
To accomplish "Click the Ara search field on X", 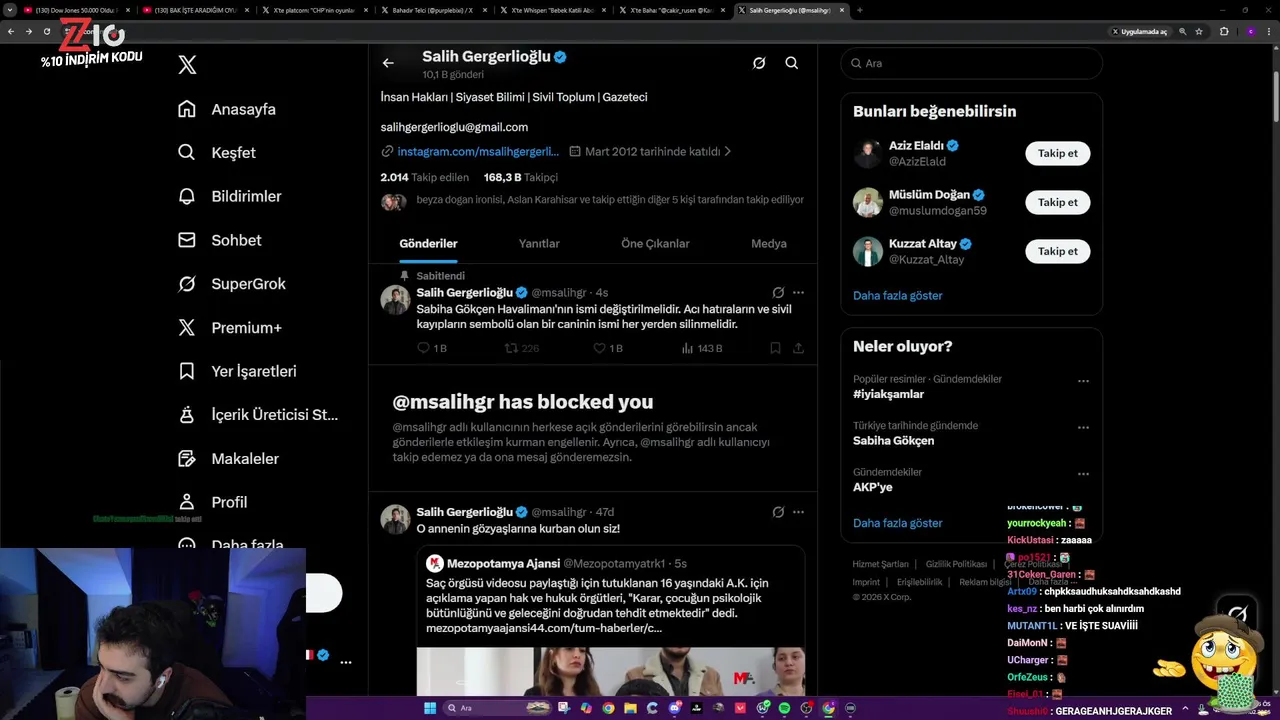I will pyautogui.click(x=971, y=63).
